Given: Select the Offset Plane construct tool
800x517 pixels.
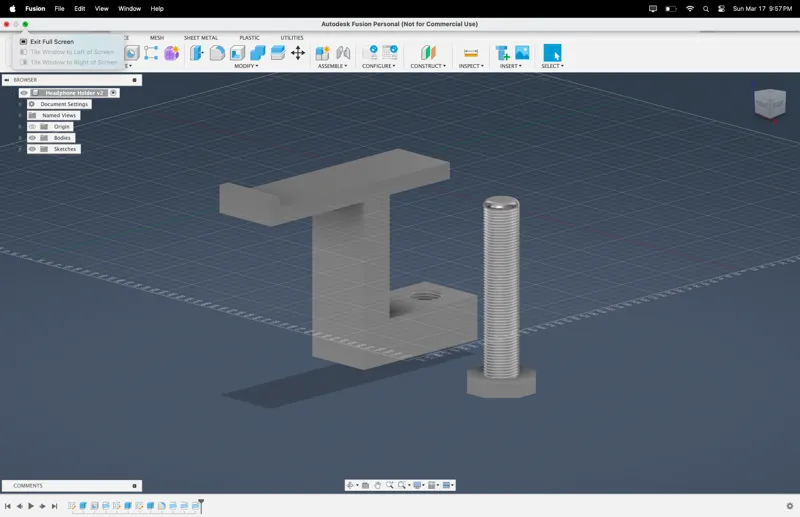Looking at the screenshot, I should pyautogui.click(x=428, y=53).
